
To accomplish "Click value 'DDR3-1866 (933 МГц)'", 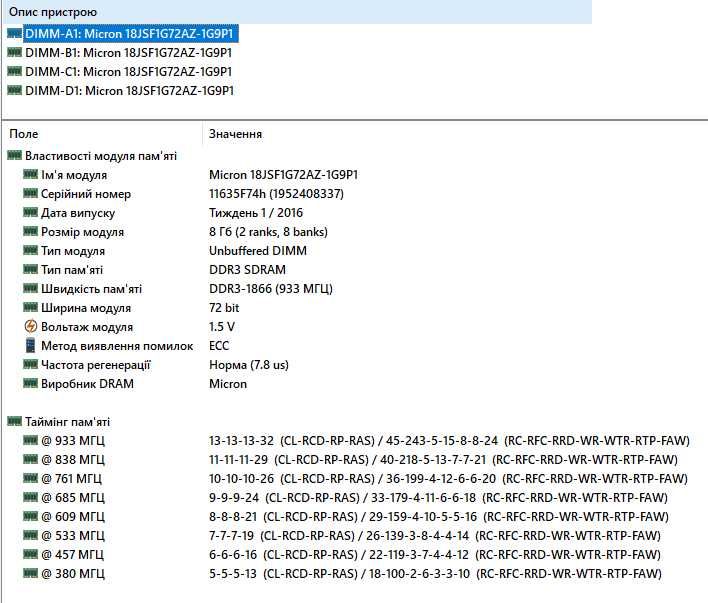I will click(270, 289).
